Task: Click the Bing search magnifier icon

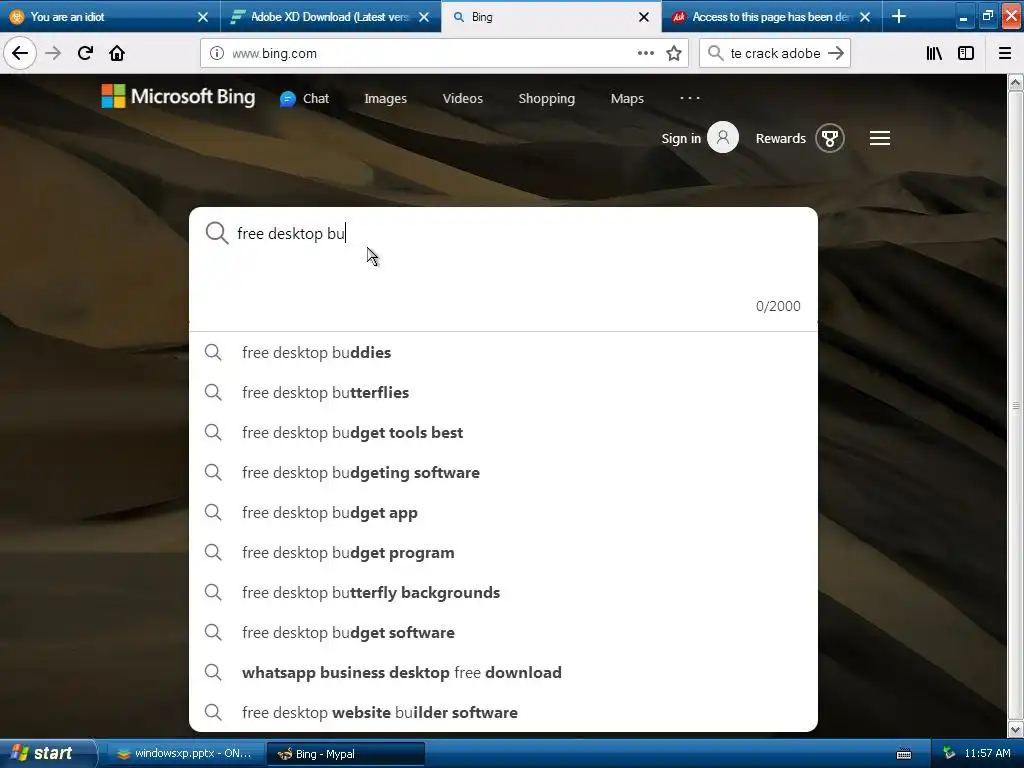Action: 217,233
